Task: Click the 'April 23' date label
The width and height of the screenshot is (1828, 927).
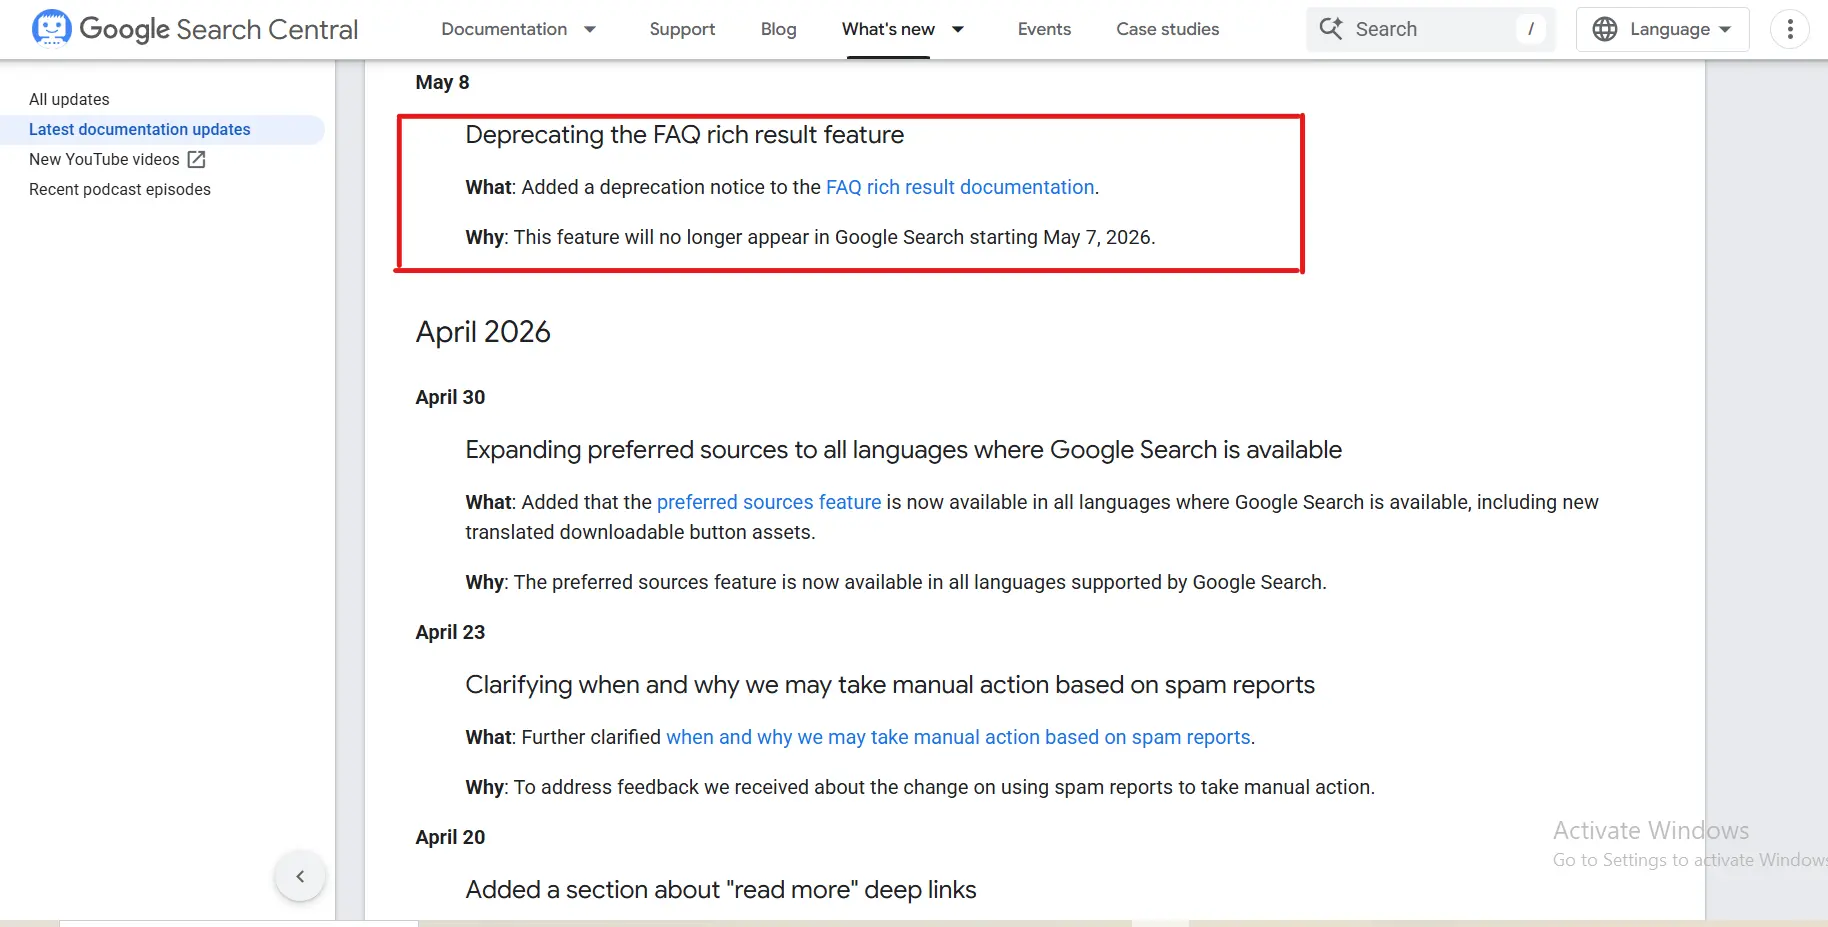Action: tap(450, 632)
